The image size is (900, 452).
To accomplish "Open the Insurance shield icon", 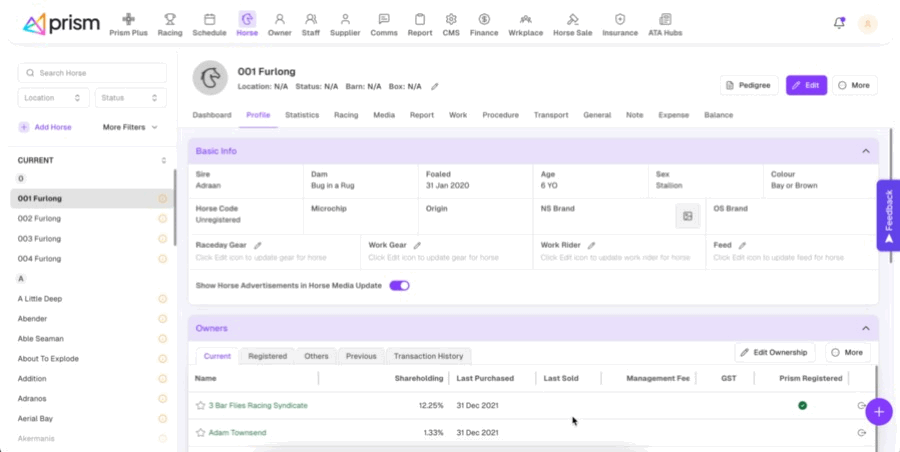I will 620,23.
